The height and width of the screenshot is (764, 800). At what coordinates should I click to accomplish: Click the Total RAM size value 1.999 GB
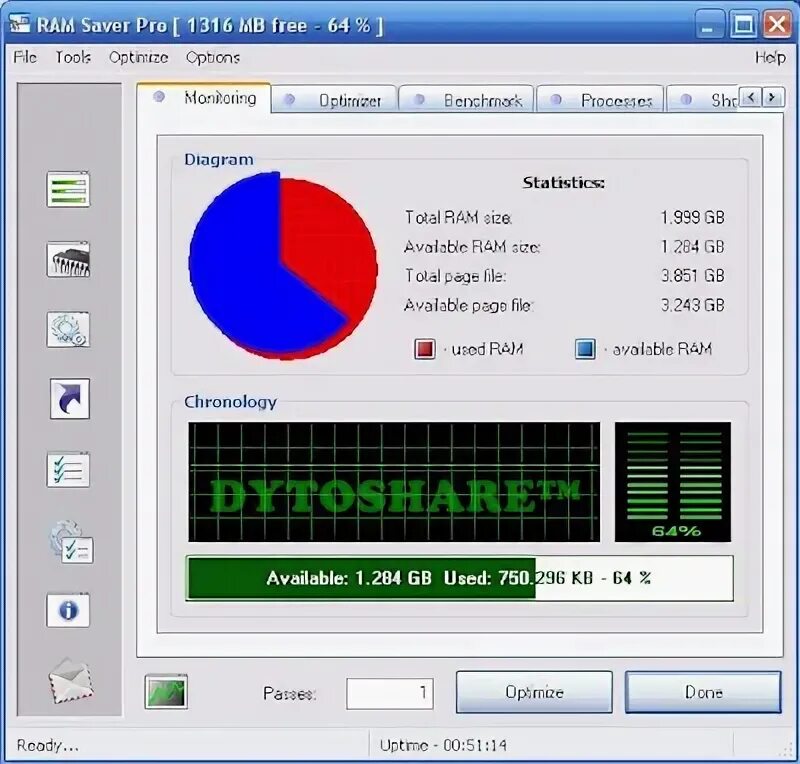tap(692, 217)
